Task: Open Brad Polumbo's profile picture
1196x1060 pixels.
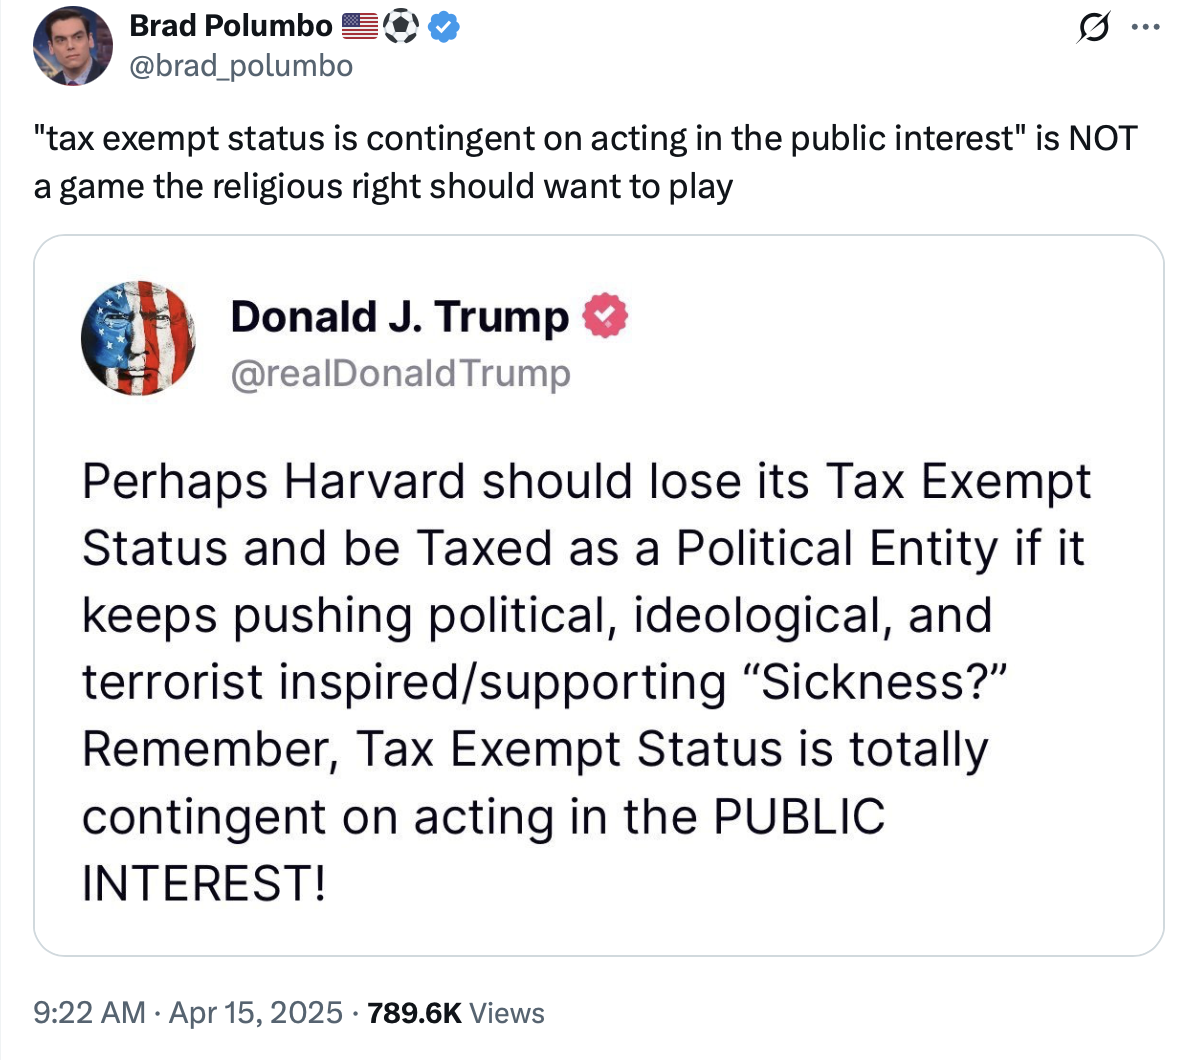Action: click(72, 46)
